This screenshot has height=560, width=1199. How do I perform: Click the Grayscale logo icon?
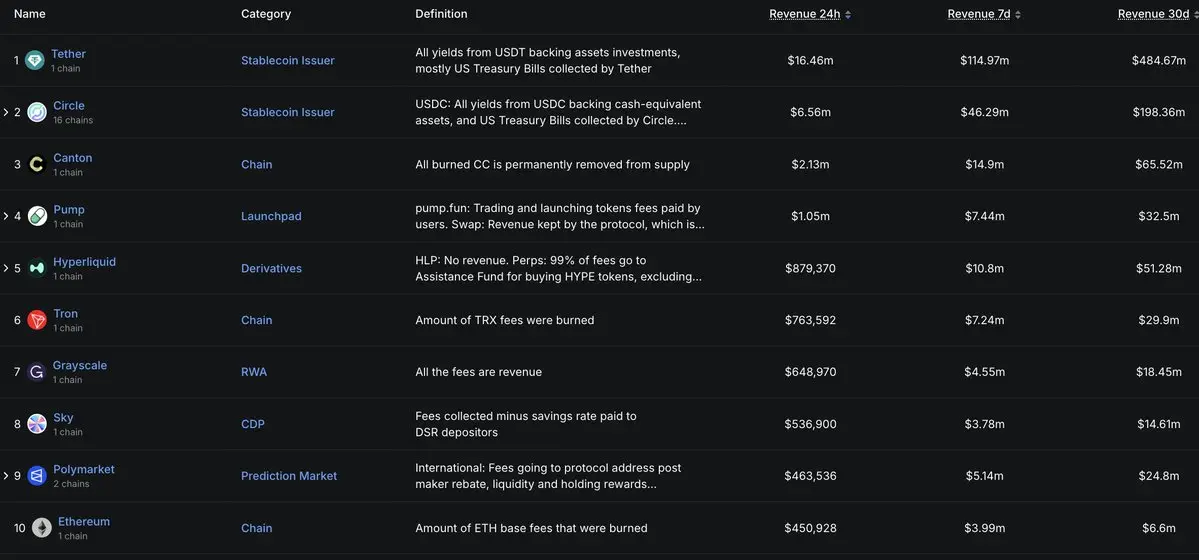click(x=37, y=372)
